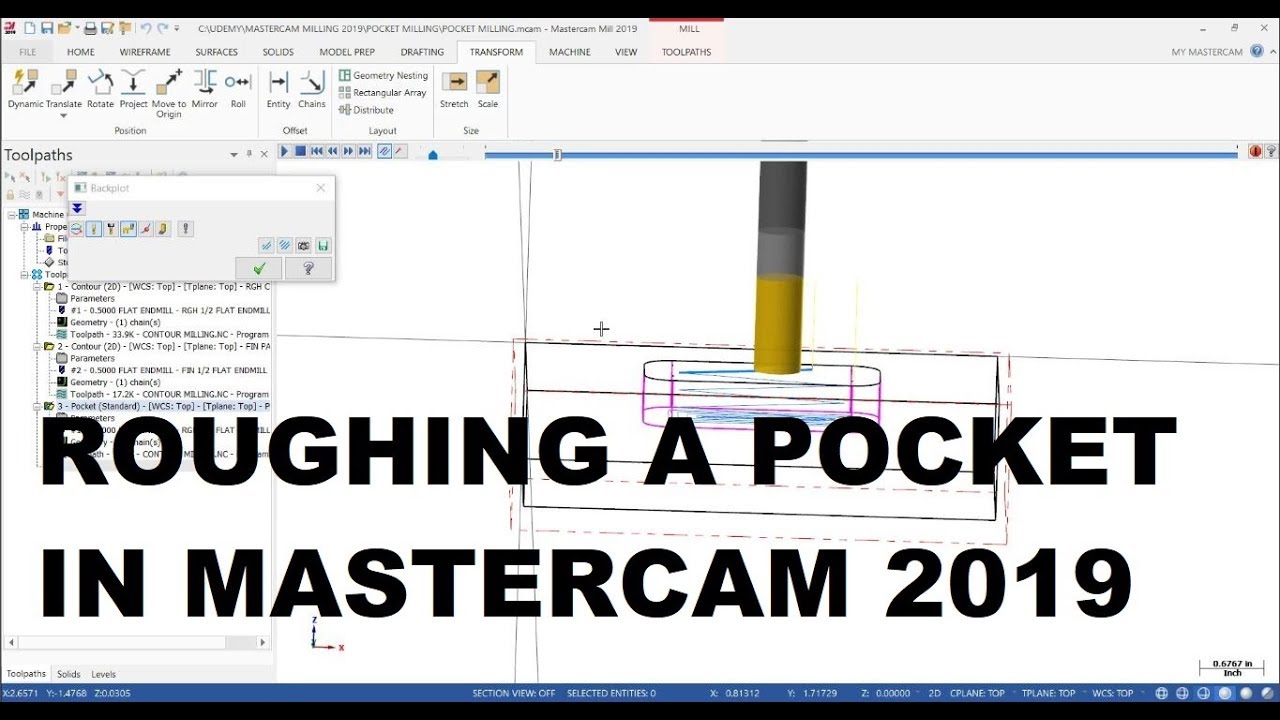Create a new file from quick access toolbar
The image size is (1280, 720).
pyautogui.click(x=31, y=28)
